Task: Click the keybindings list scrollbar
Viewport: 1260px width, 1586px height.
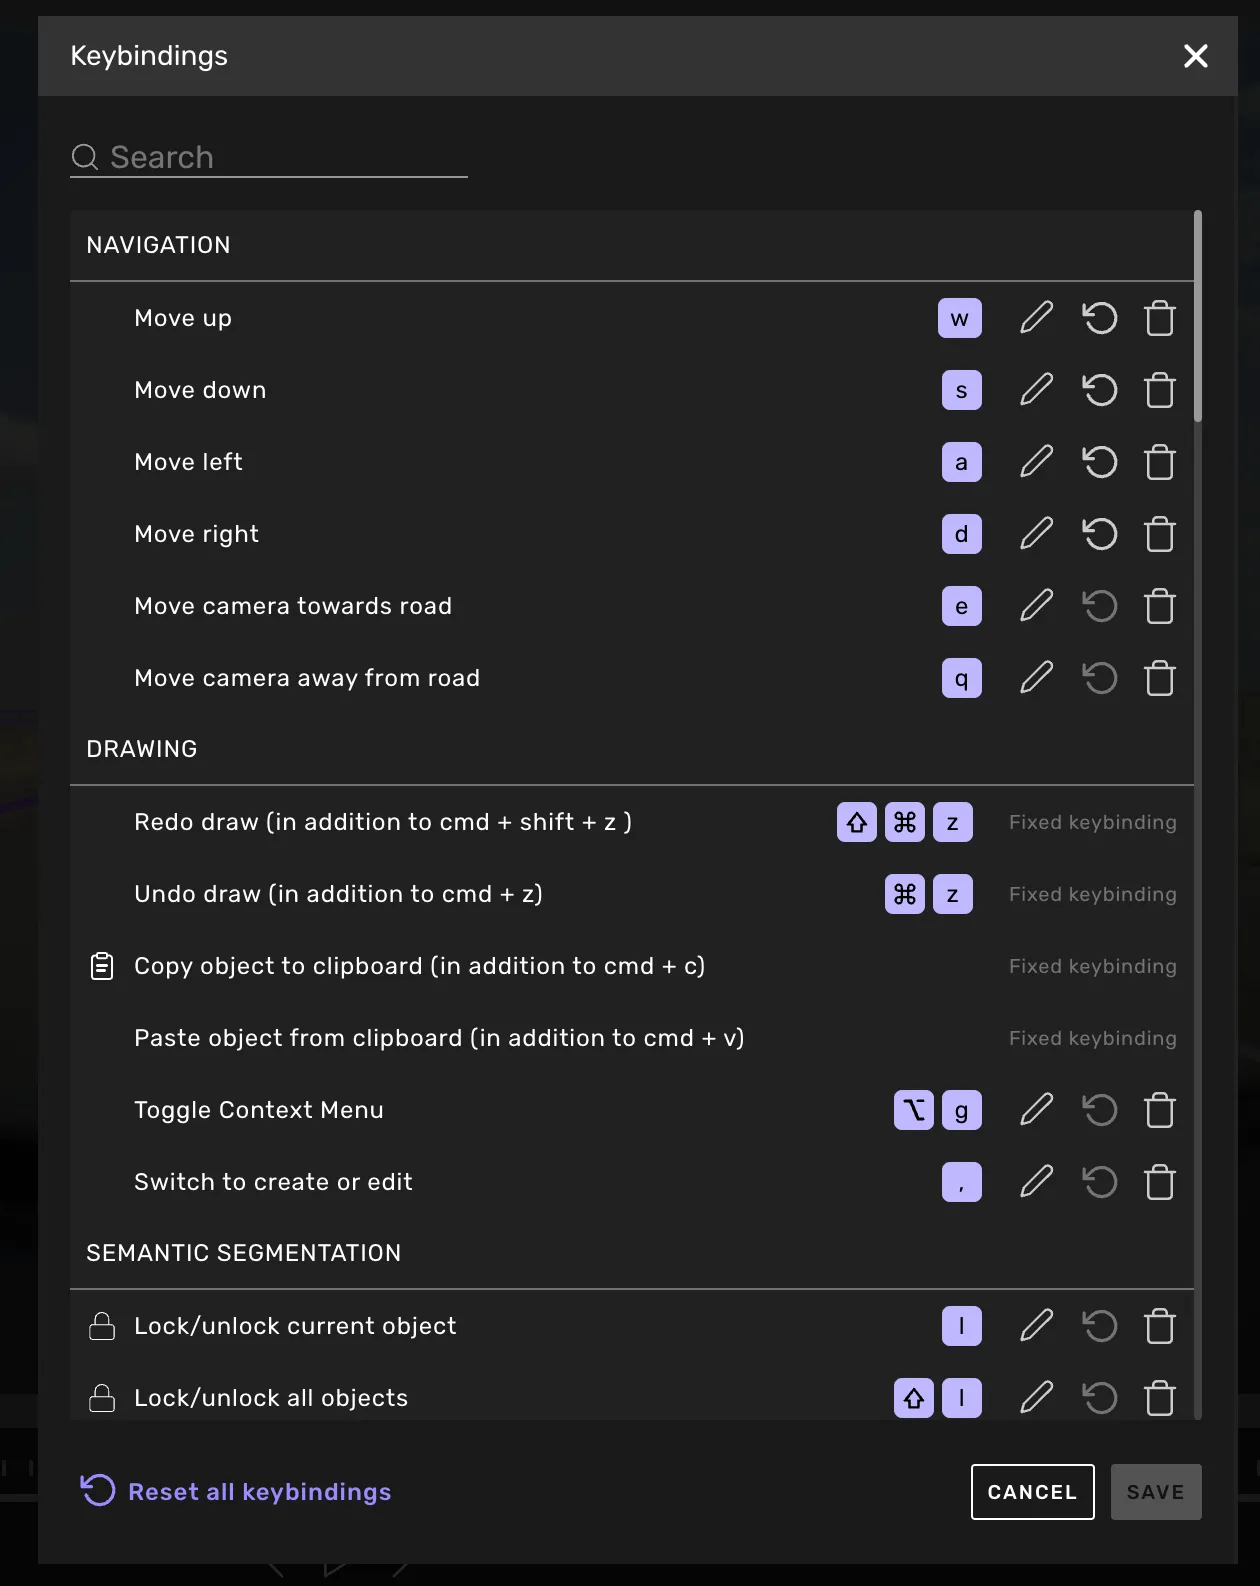Action: pyautogui.click(x=1198, y=316)
